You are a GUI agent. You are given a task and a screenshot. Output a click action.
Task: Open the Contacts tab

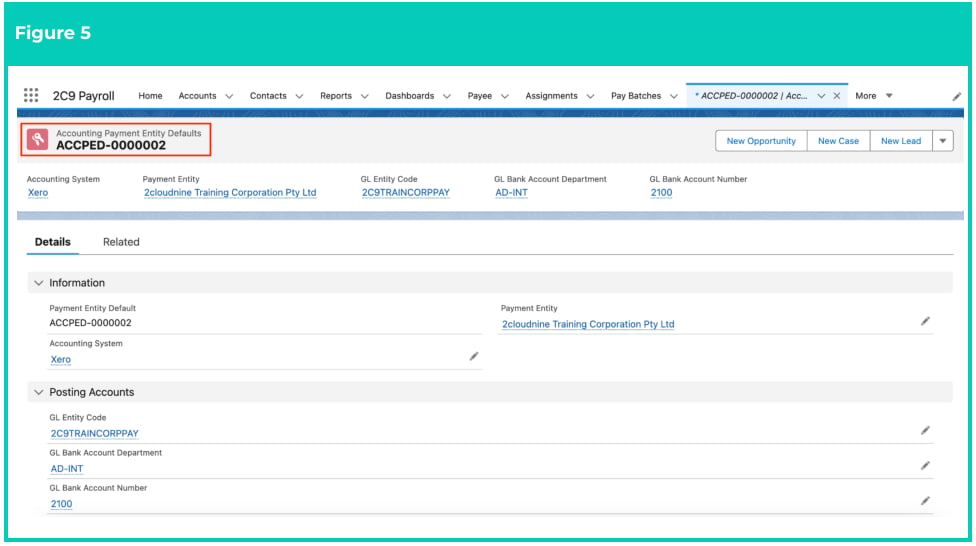click(268, 96)
